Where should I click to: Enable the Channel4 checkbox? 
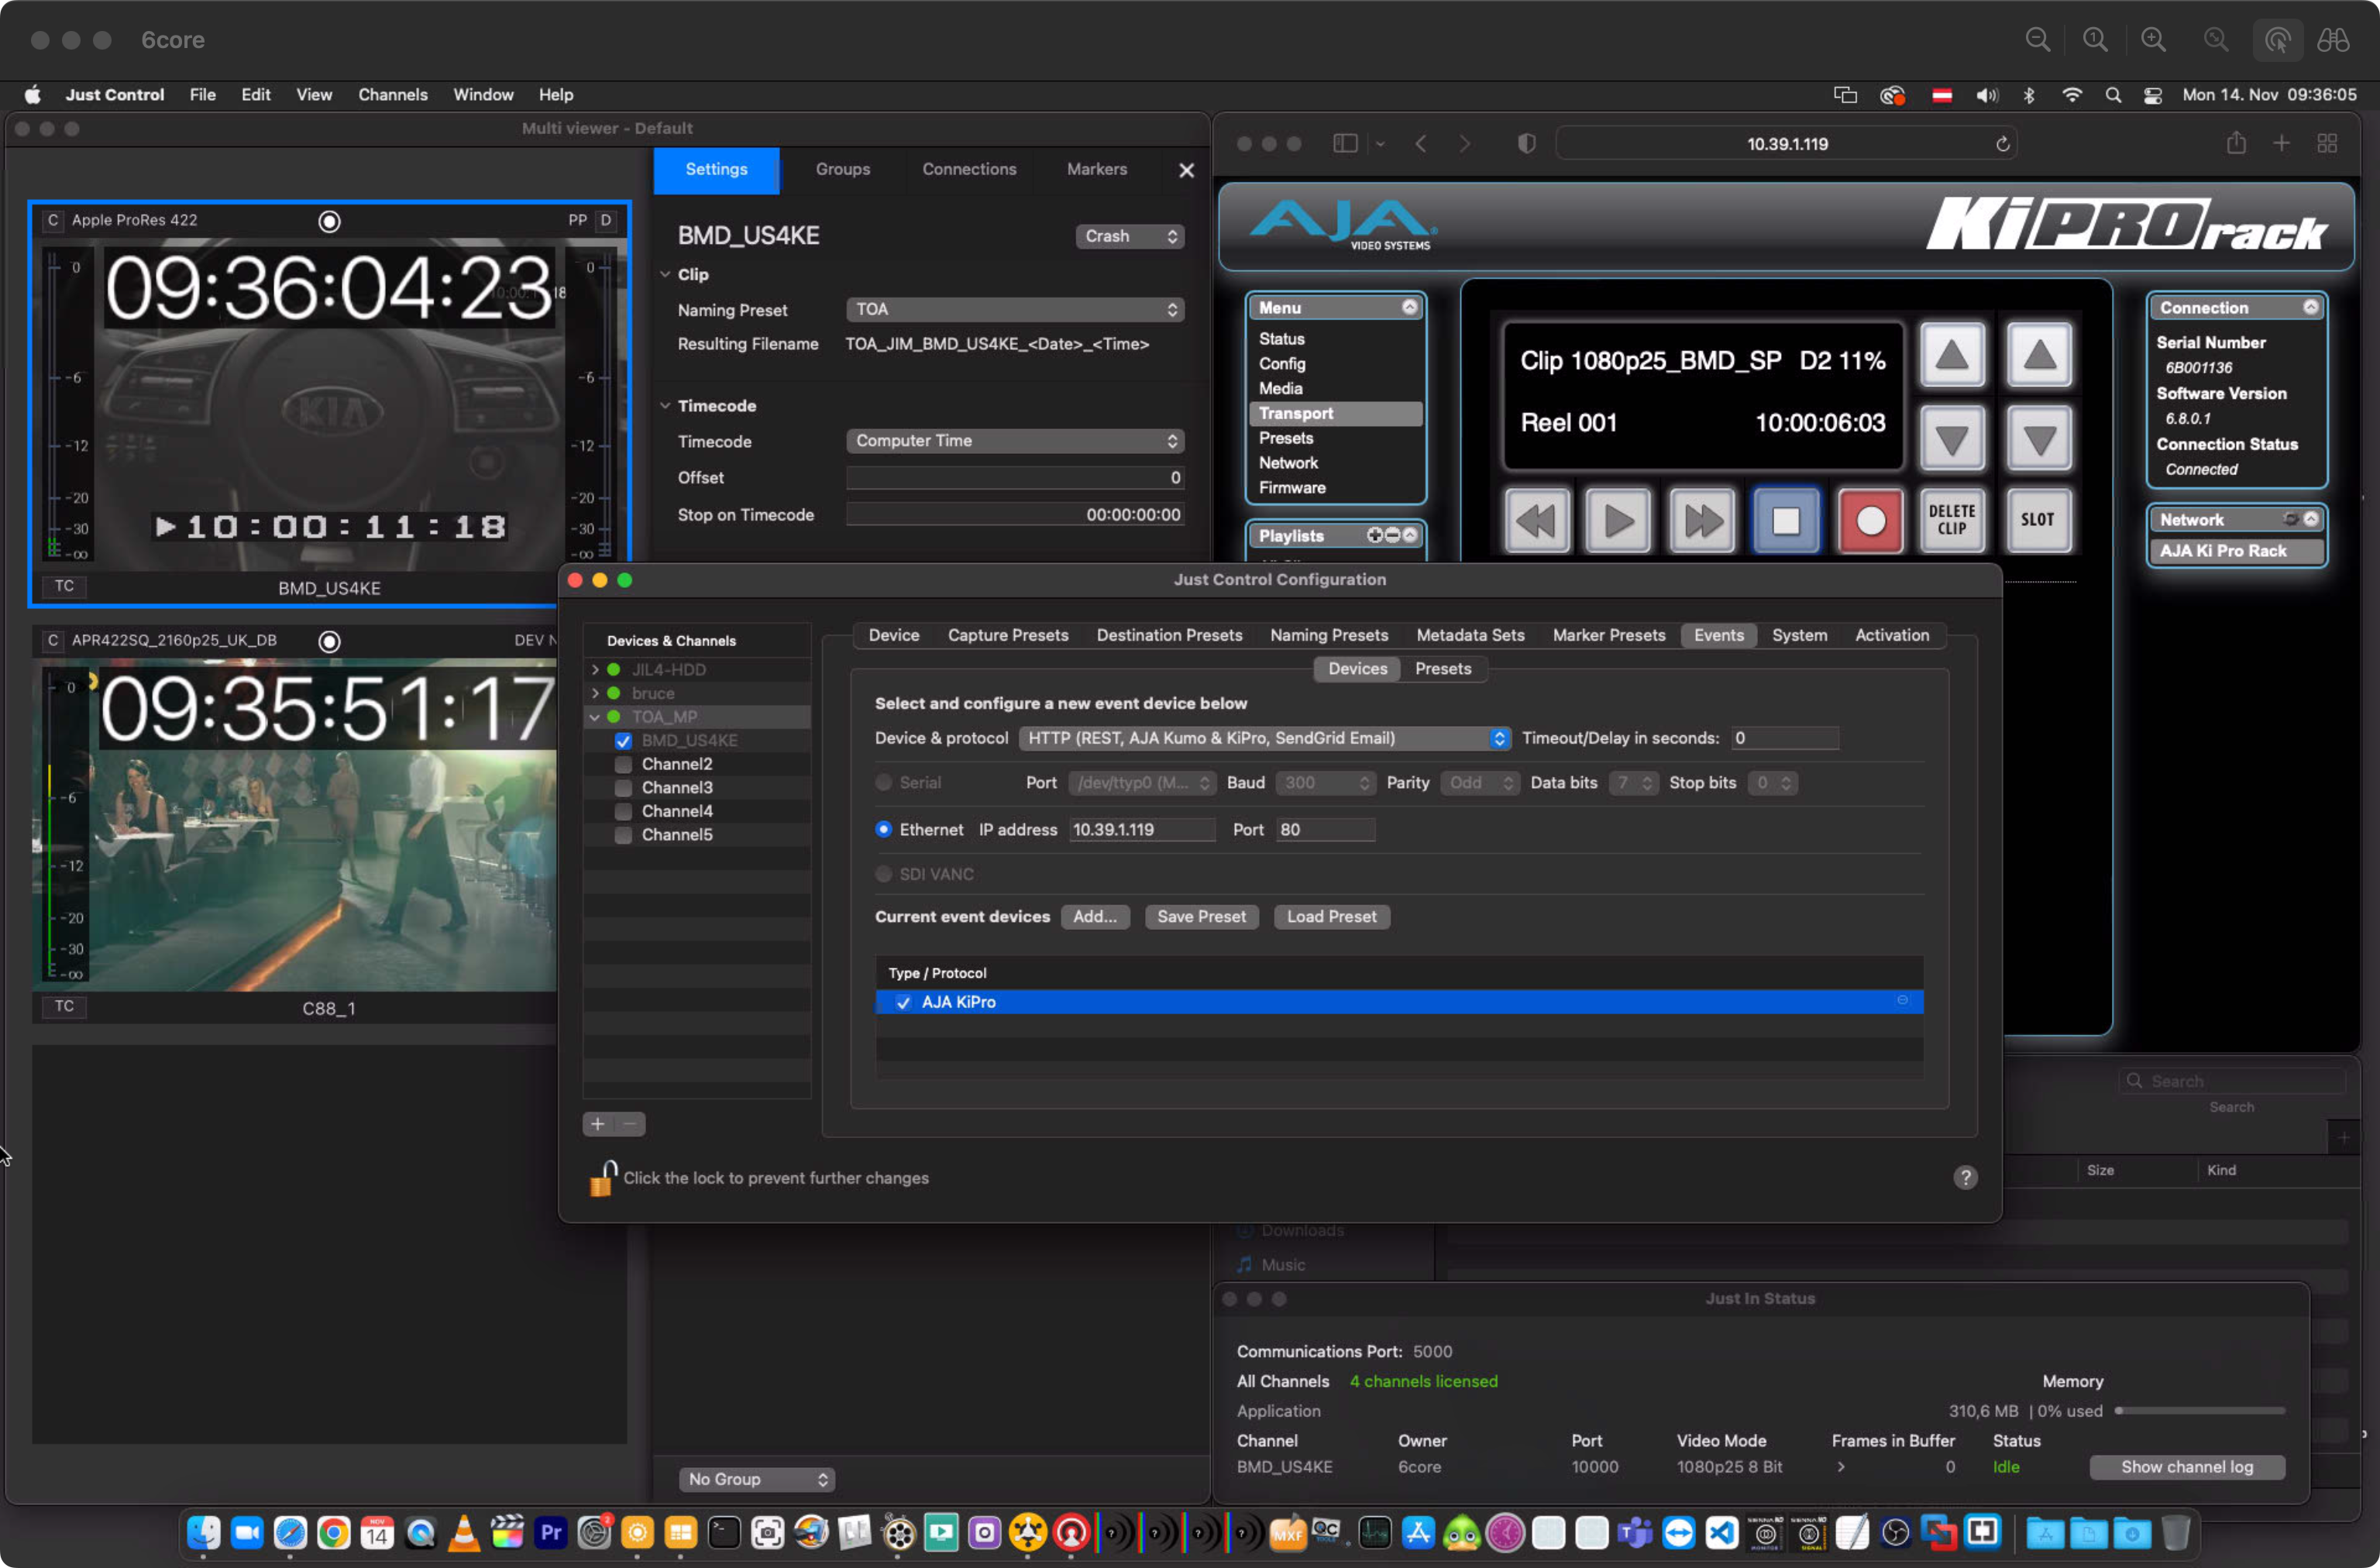(623, 812)
